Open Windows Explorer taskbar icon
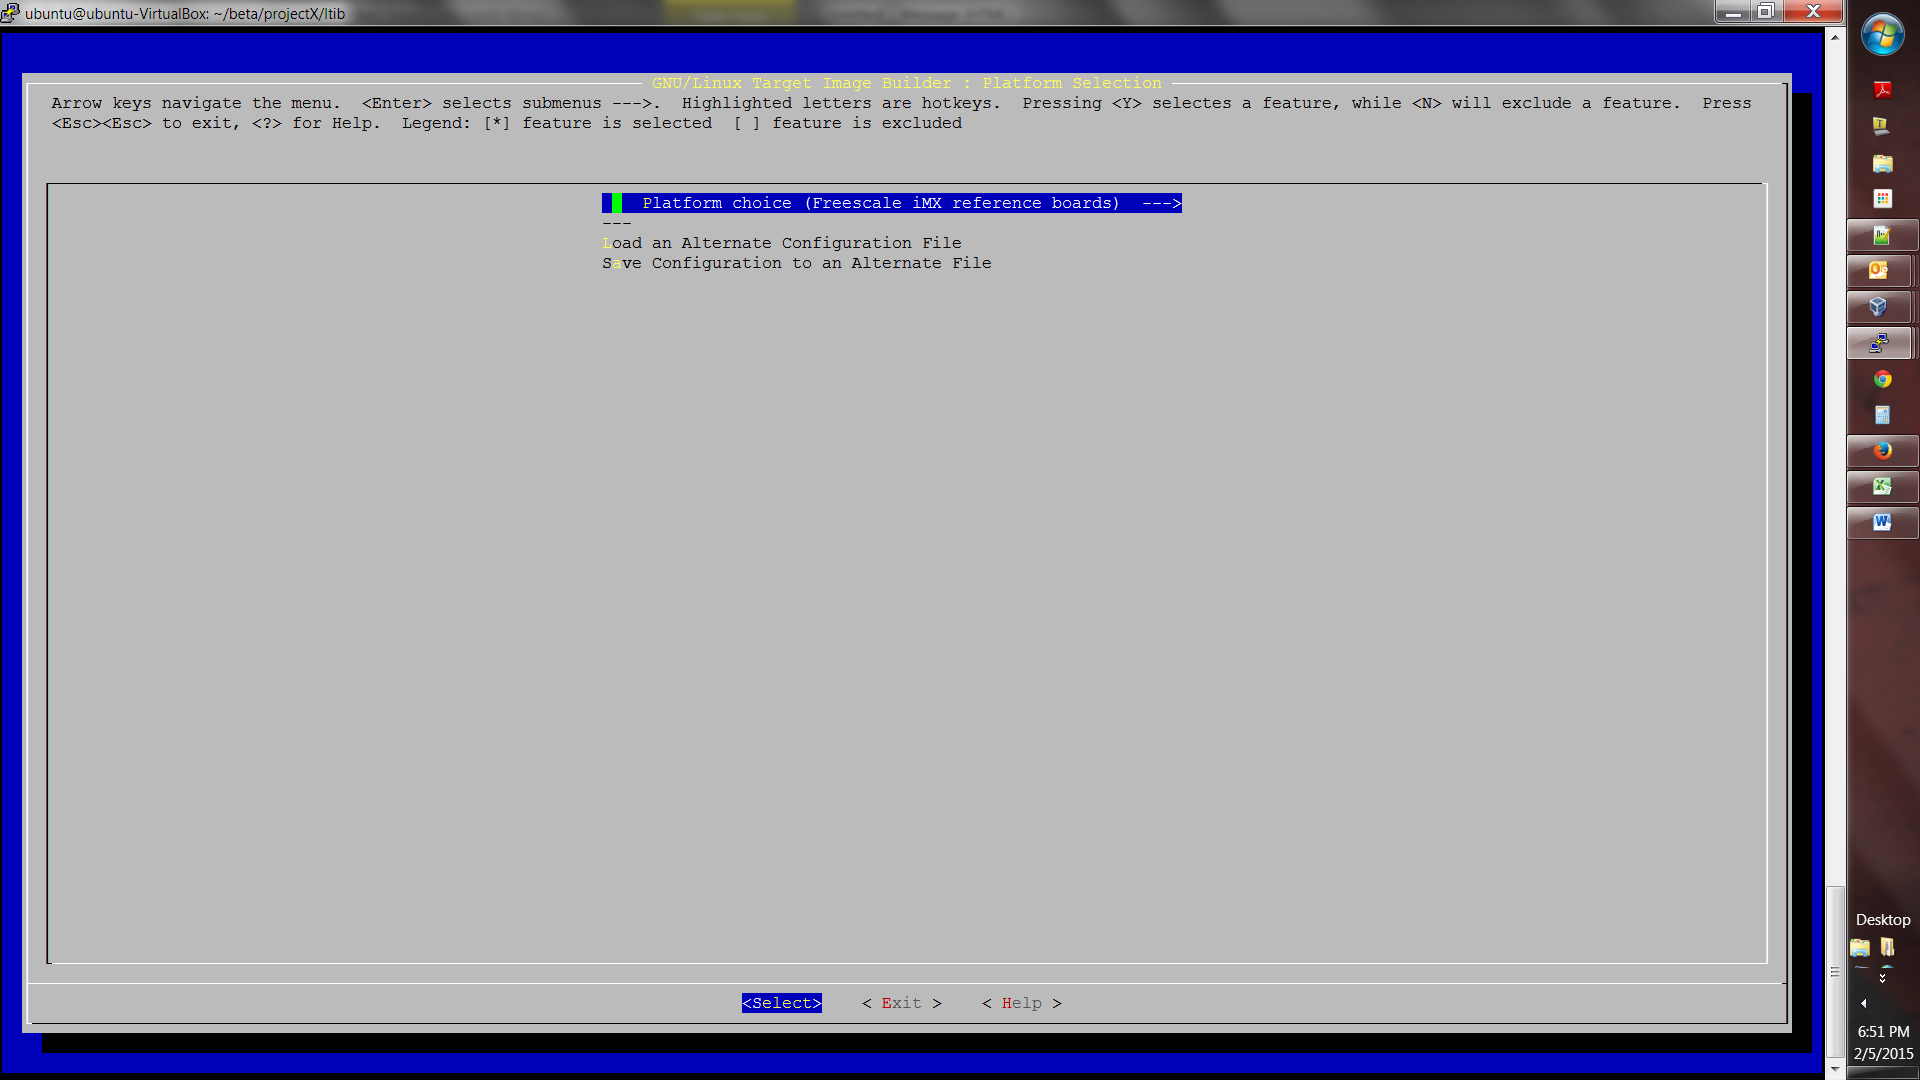1920x1080 pixels. coord(1882,163)
